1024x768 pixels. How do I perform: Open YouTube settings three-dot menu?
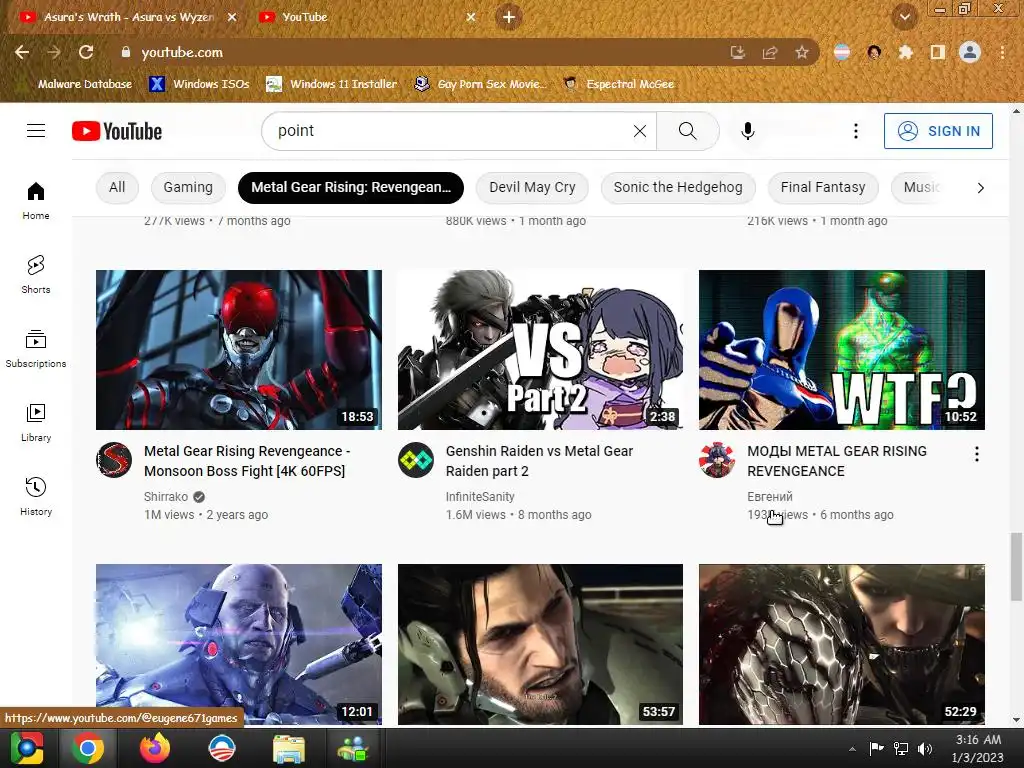856,131
